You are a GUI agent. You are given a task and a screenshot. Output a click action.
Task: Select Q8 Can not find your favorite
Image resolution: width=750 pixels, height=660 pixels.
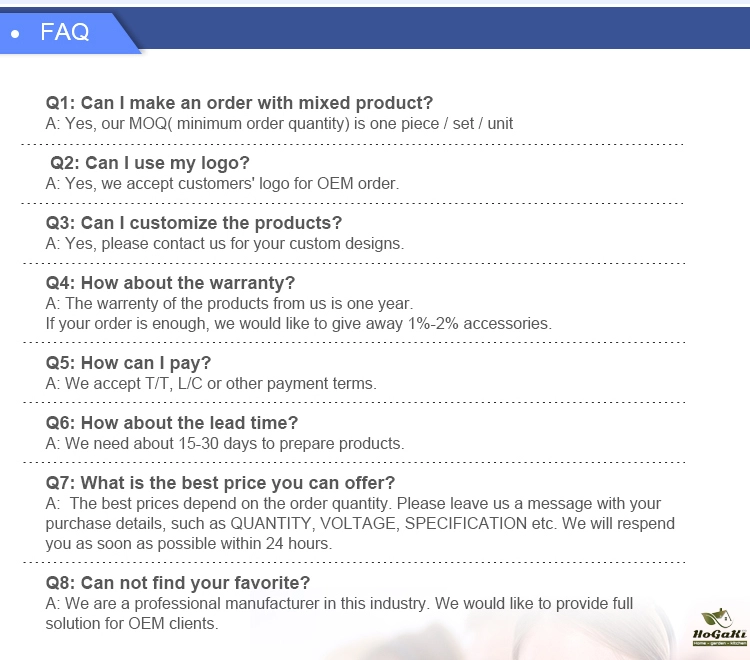click(x=178, y=583)
